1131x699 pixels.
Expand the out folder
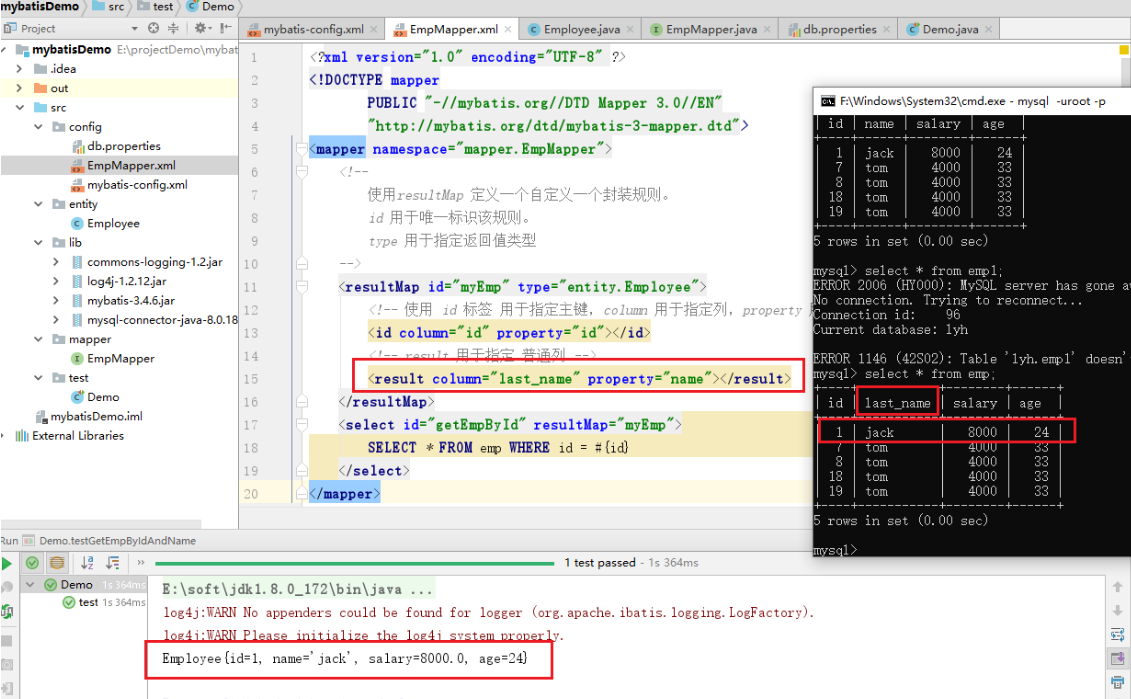click(19, 88)
